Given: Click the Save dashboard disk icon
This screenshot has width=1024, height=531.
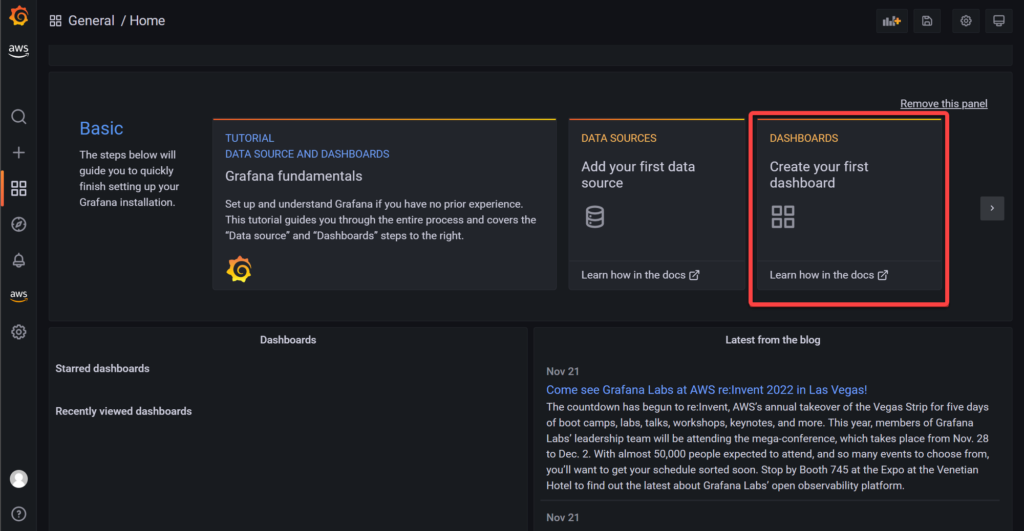Looking at the screenshot, I should pyautogui.click(x=927, y=21).
